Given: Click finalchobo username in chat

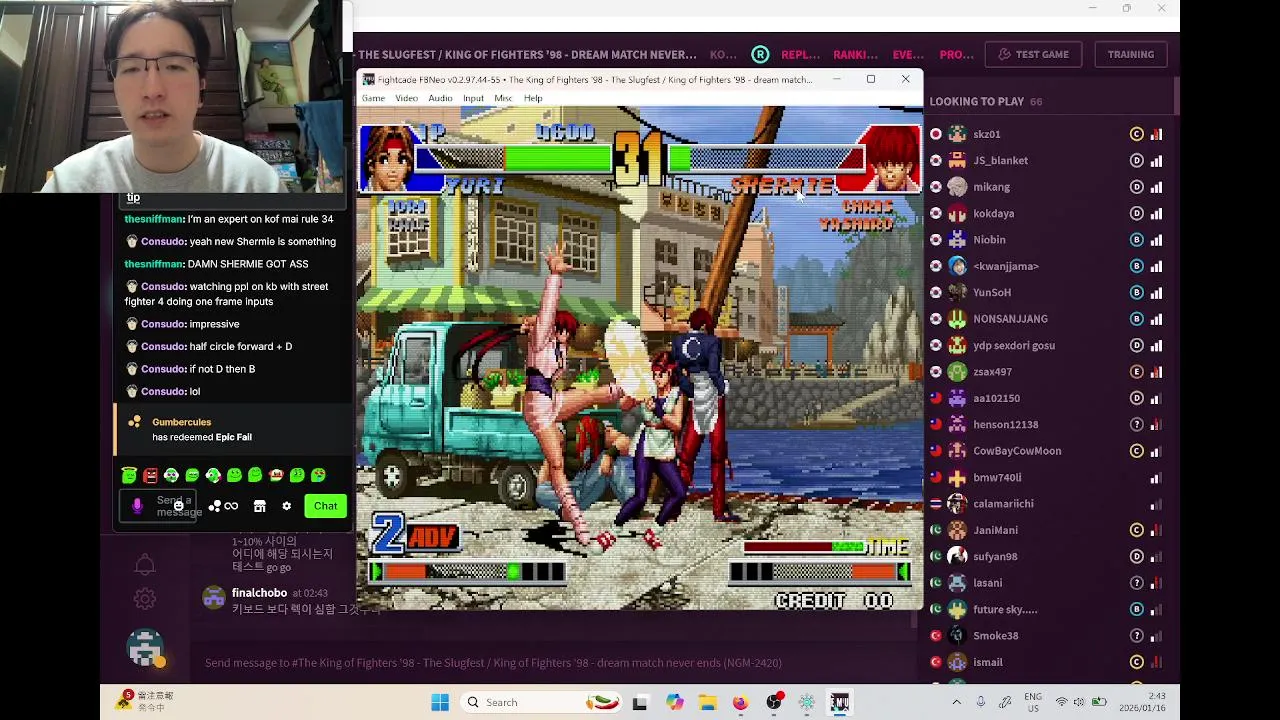Looking at the screenshot, I should point(259,593).
